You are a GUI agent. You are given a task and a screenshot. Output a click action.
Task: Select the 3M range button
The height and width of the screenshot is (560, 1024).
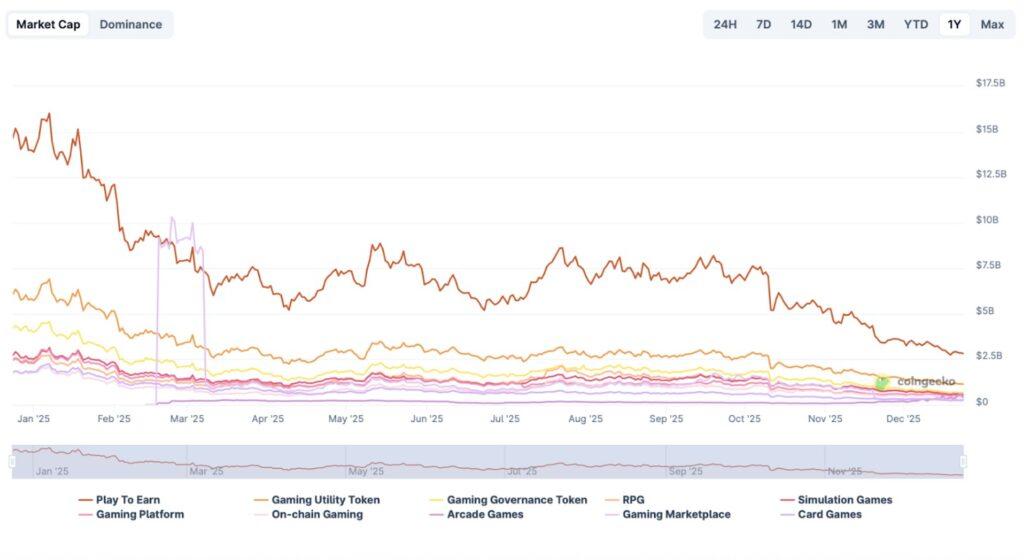[x=875, y=24]
